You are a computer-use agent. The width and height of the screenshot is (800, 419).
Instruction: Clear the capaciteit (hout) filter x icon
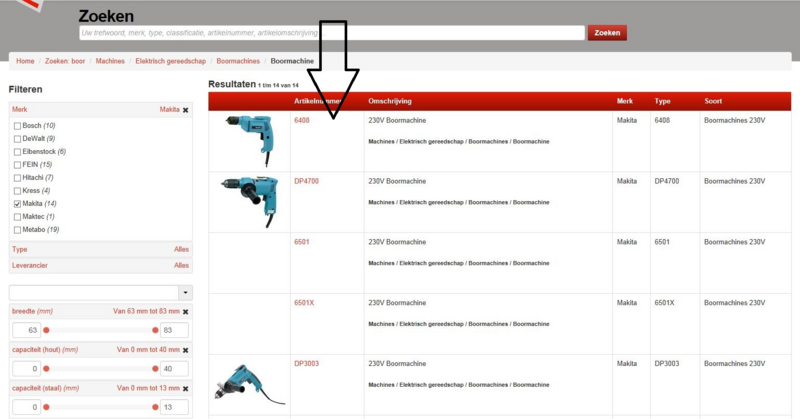tap(186, 350)
